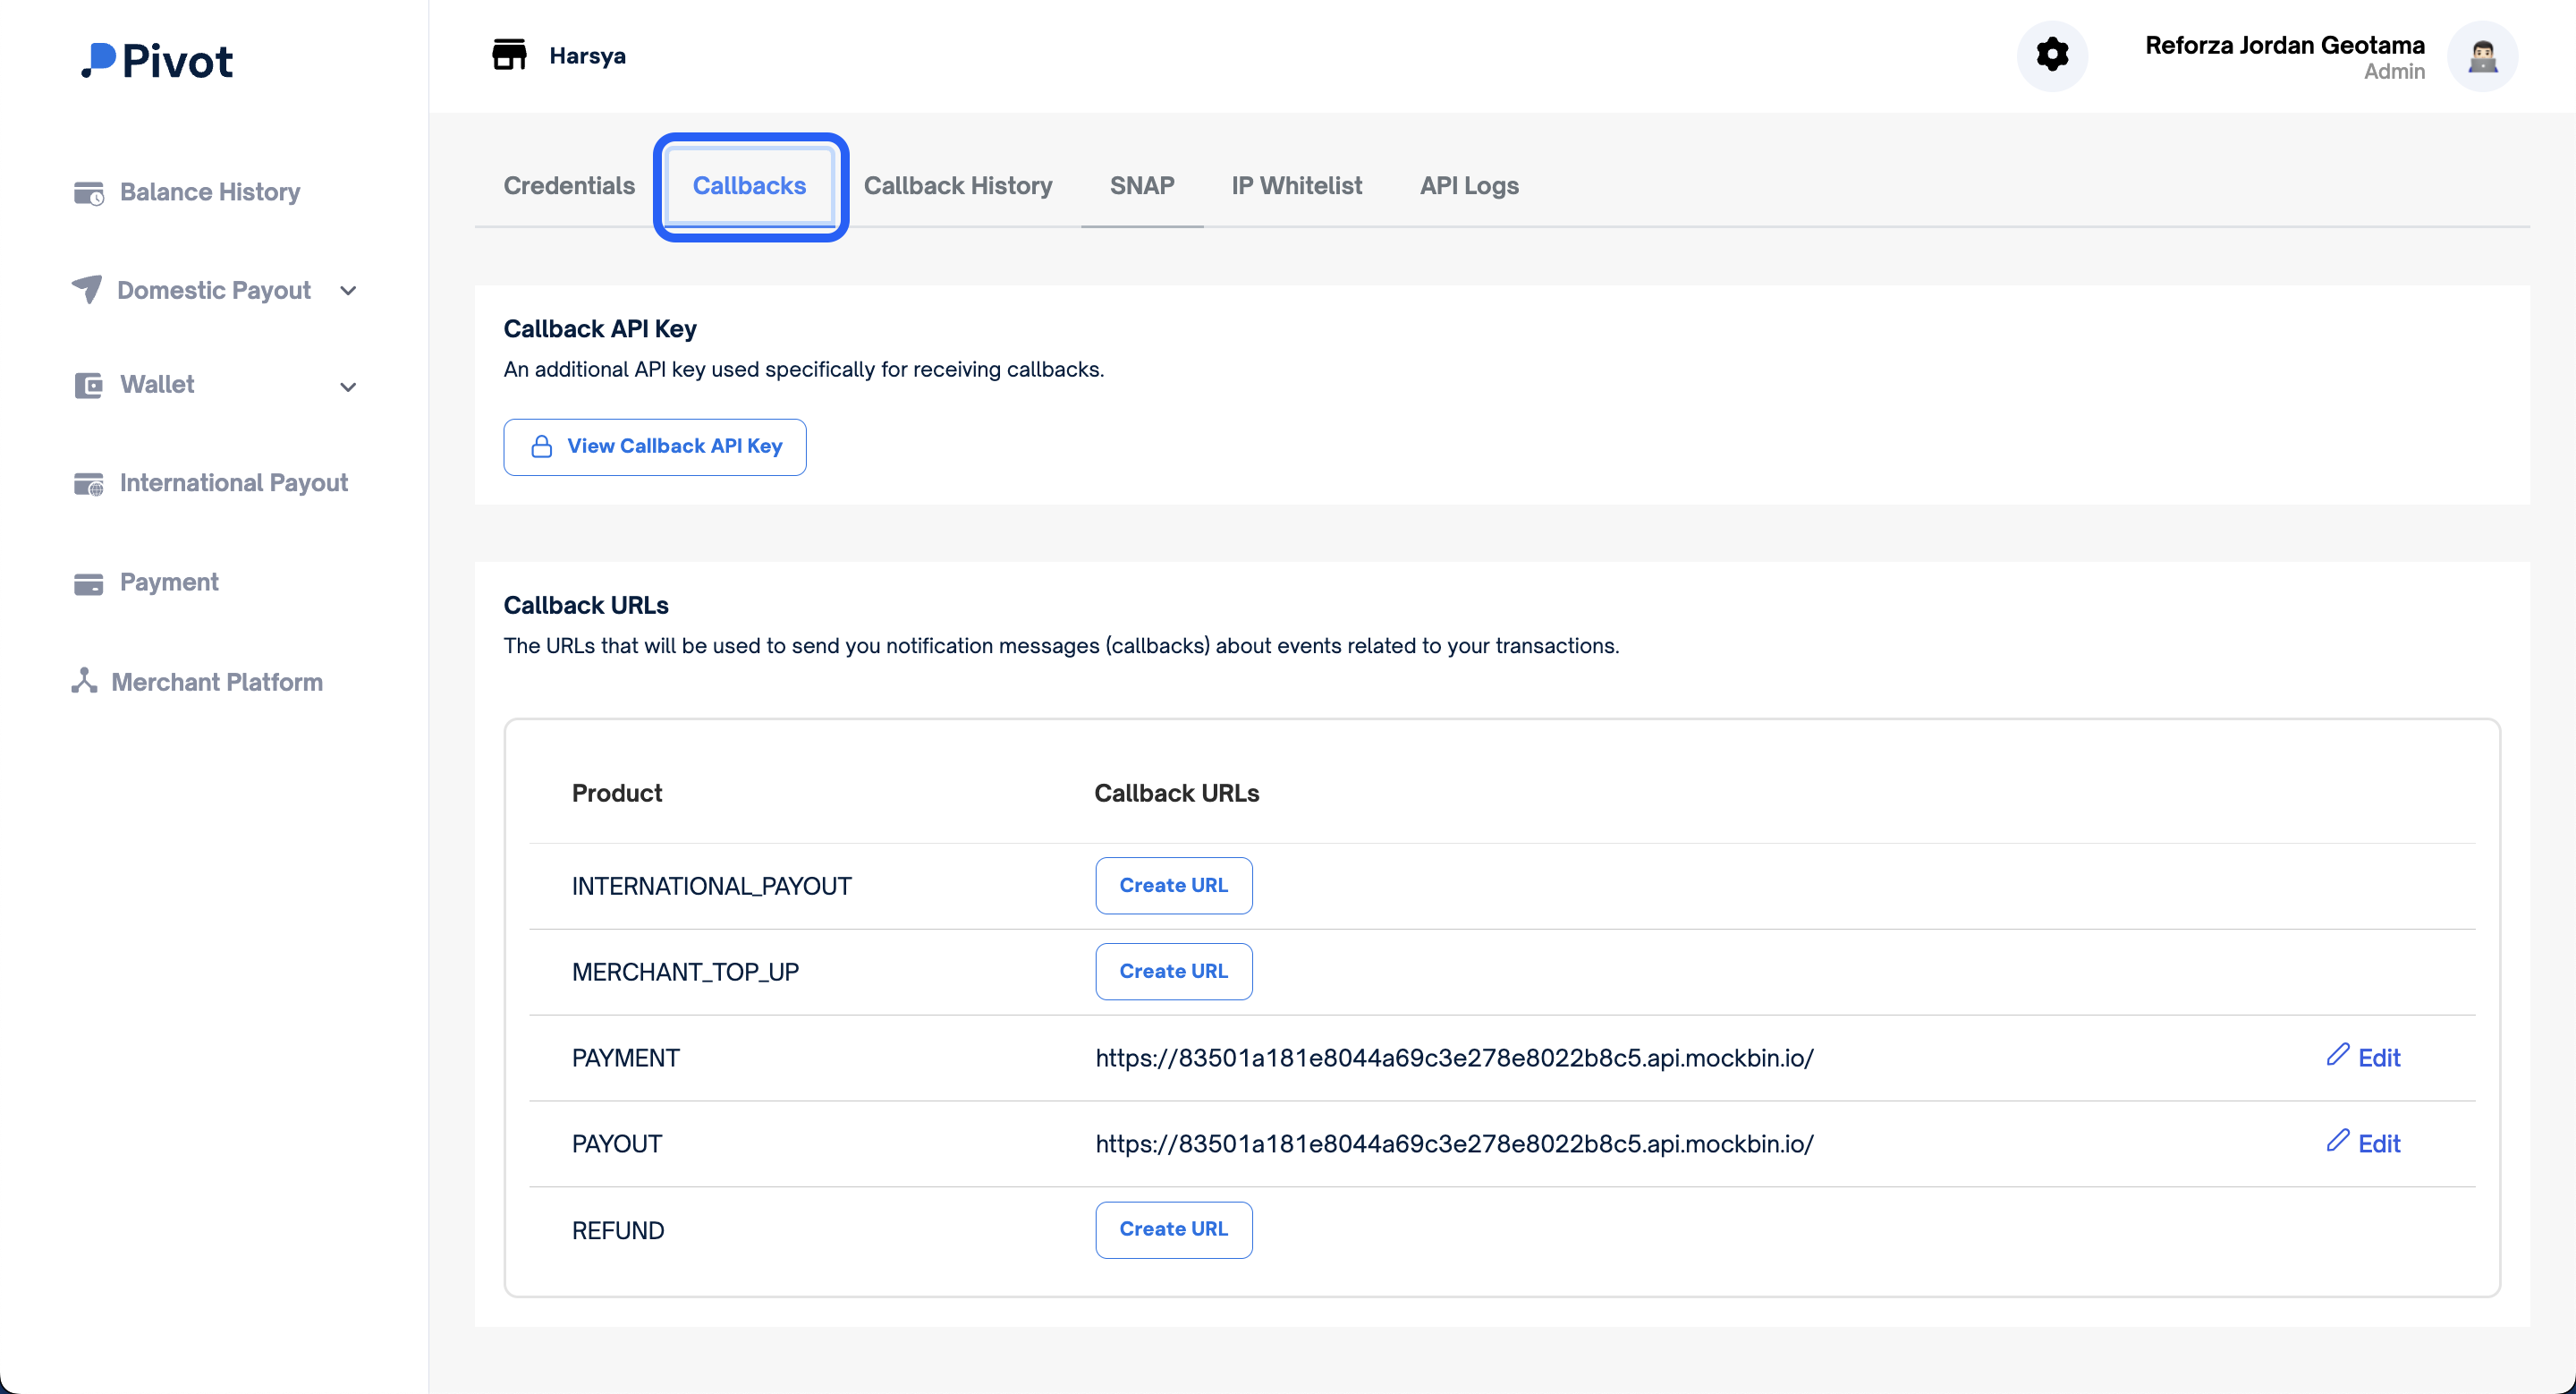Click the Domestic Payout paper plane icon
This screenshot has height=1394, width=2576.
coord(87,290)
